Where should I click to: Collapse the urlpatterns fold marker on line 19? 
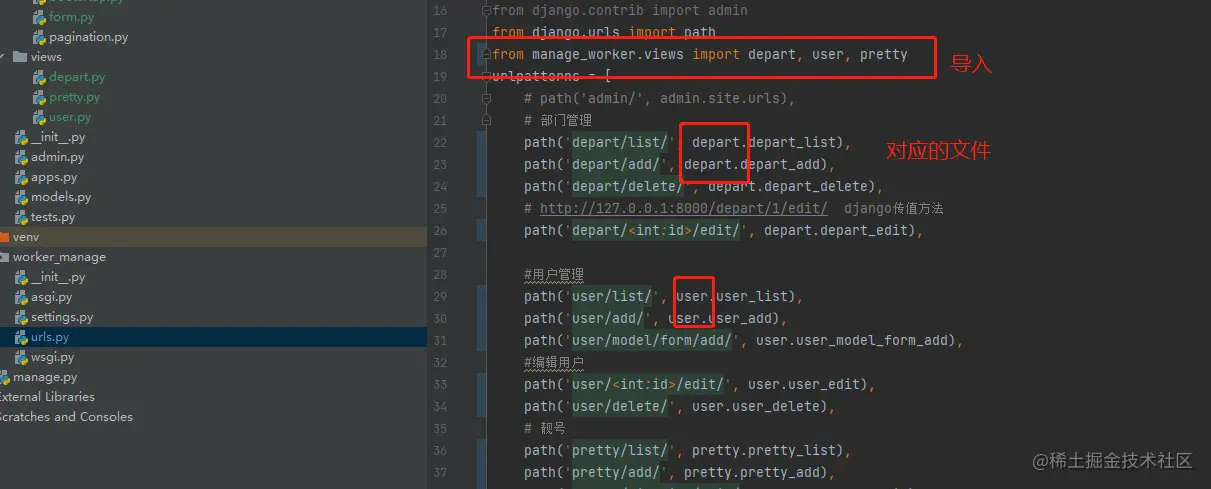[x=487, y=77]
